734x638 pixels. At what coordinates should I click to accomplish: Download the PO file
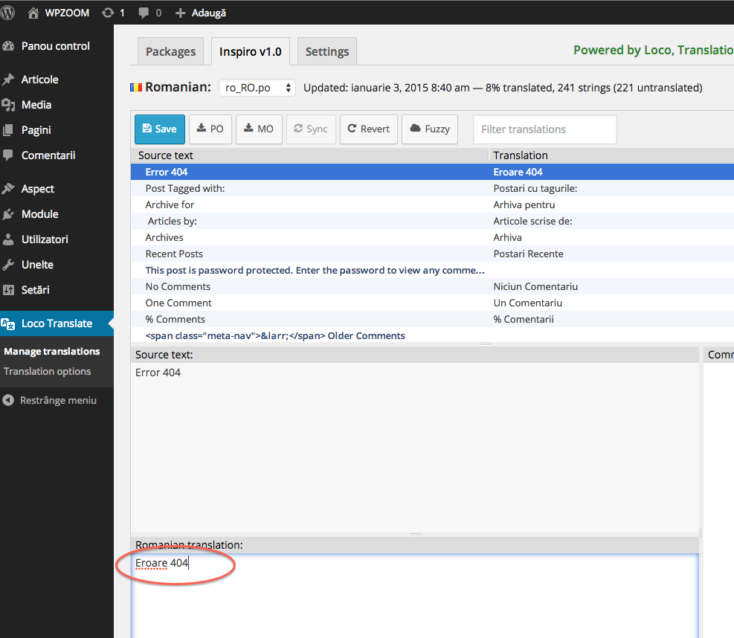(x=210, y=129)
